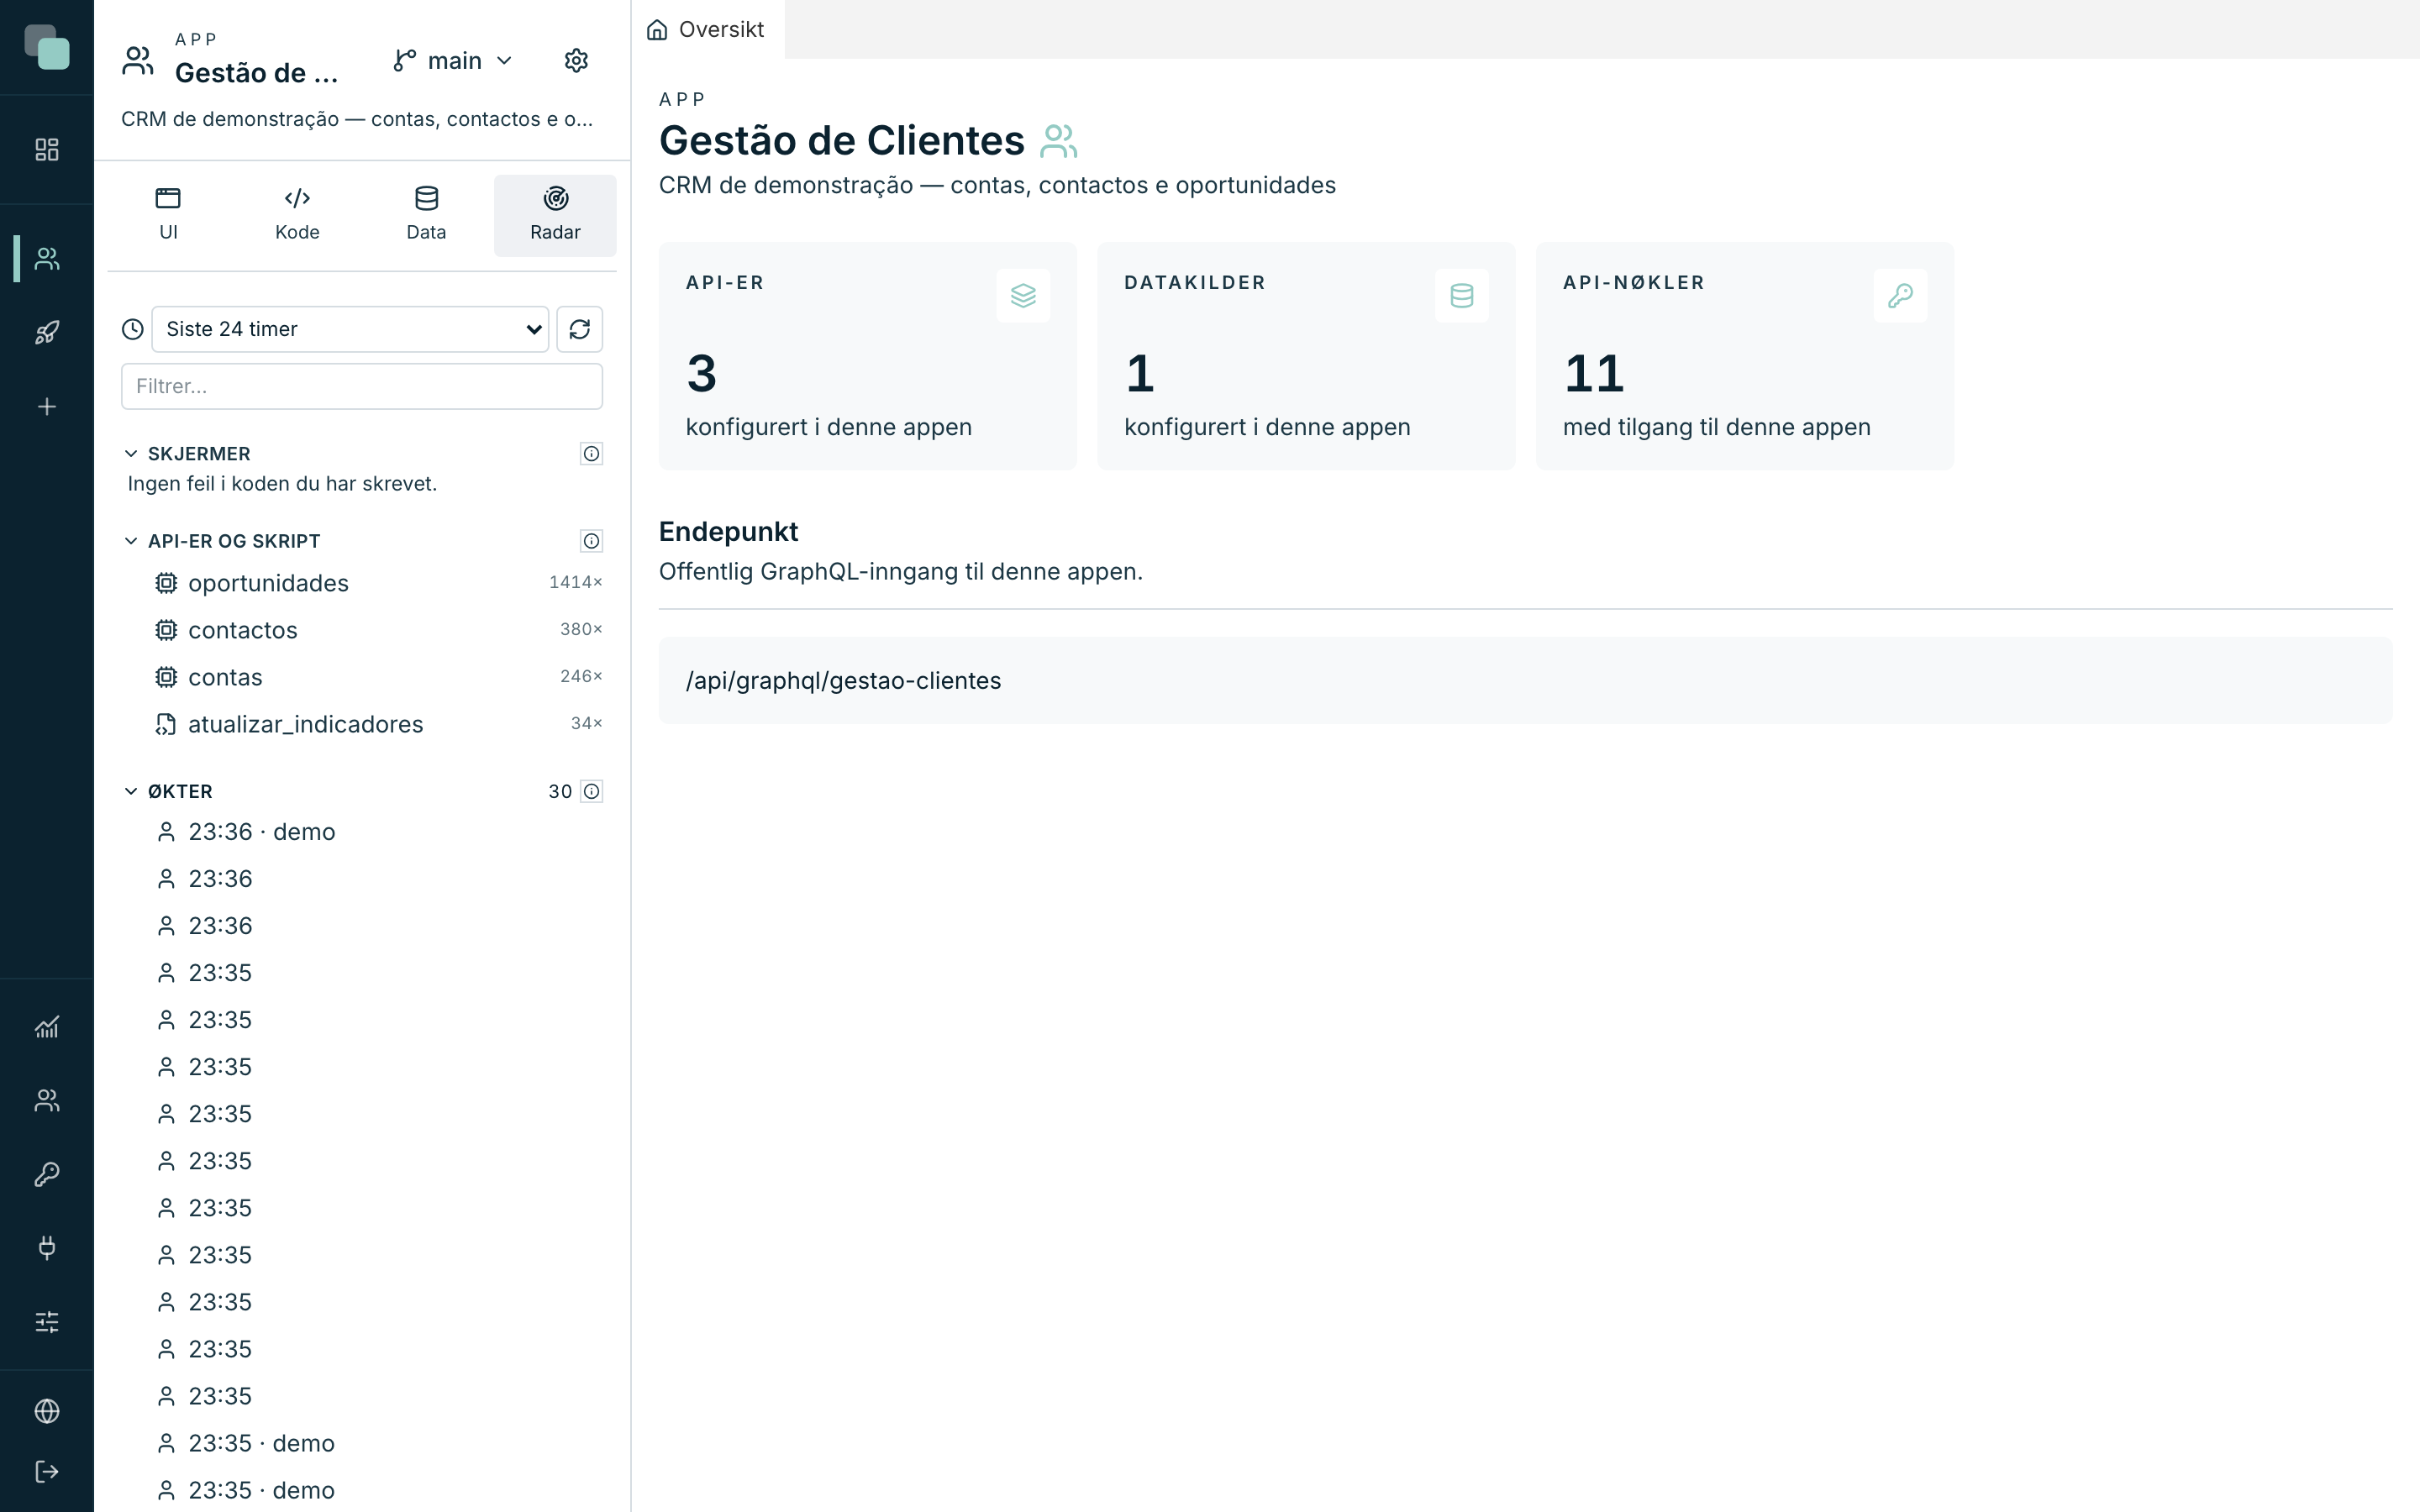Open the users icon in lower sidebar
The width and height of the screenshot is (2420, 1512).
click(x=47, y=1101)
